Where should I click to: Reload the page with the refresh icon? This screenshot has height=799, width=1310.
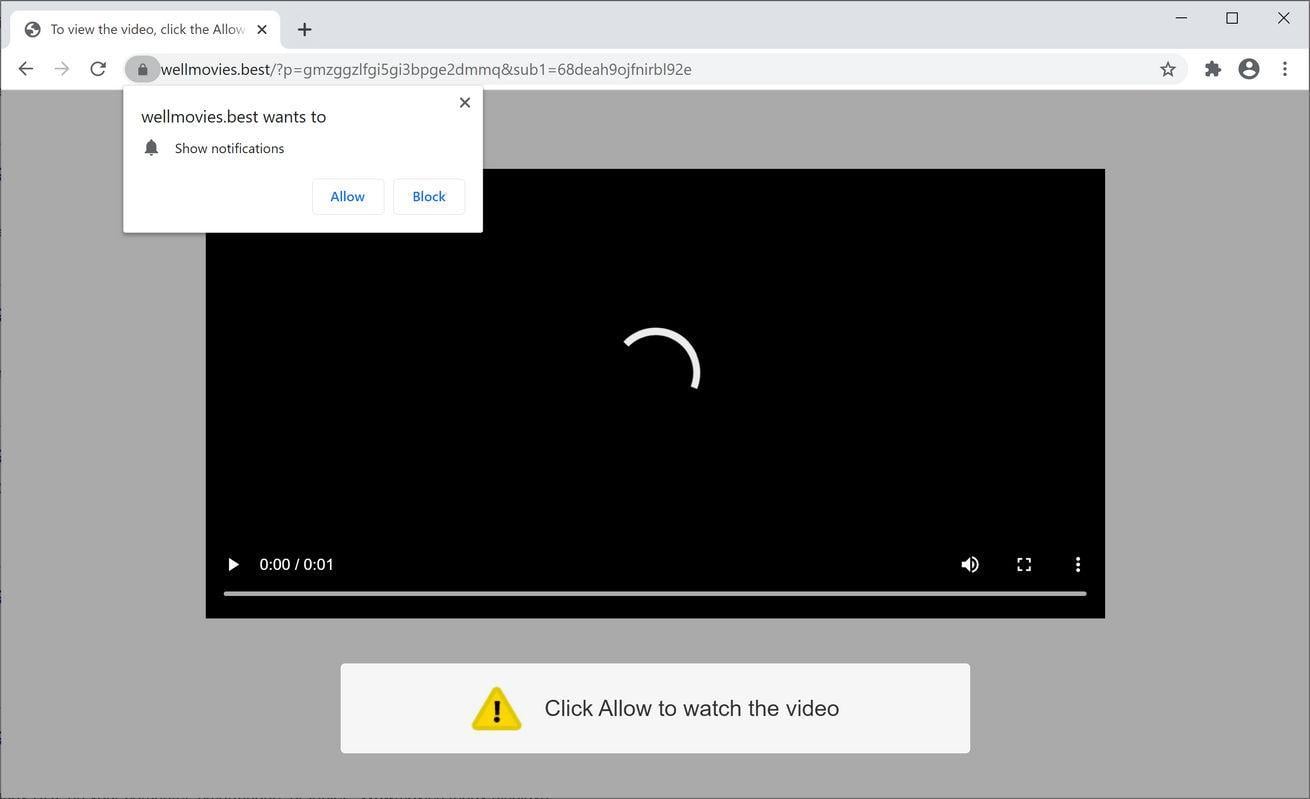(x=97, y=68)
